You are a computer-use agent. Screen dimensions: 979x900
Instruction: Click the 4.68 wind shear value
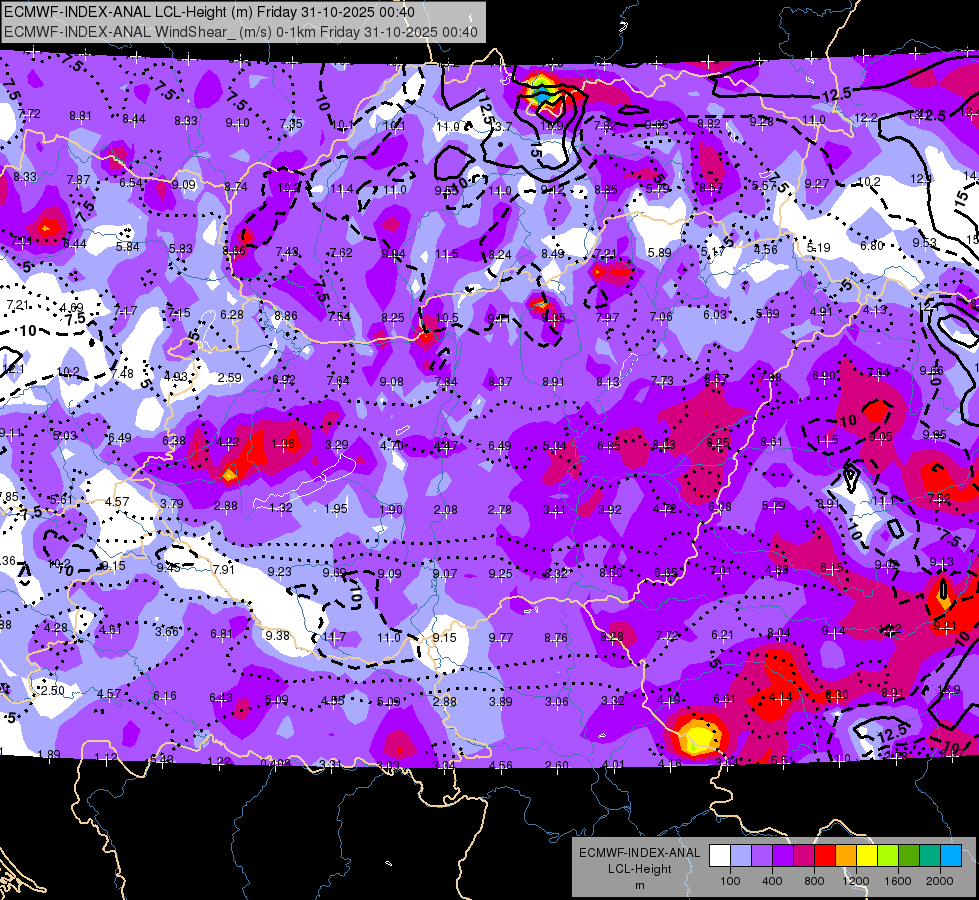point(777,570)
